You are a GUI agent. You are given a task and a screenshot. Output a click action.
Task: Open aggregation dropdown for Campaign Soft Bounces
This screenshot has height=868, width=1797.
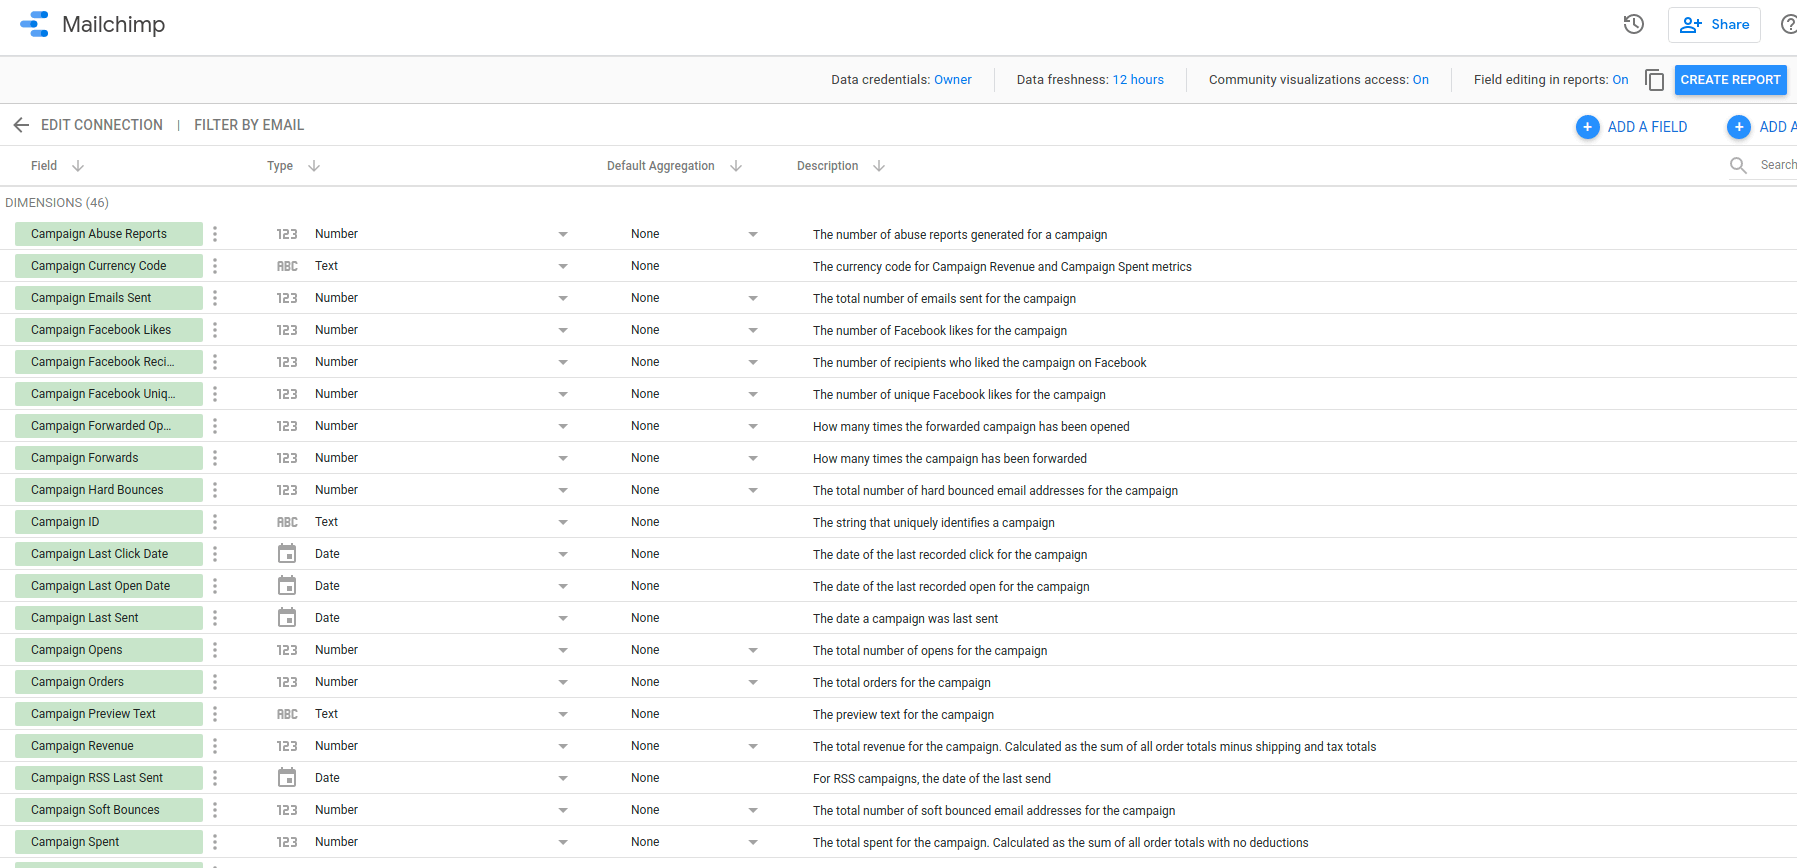coord(753,810)
